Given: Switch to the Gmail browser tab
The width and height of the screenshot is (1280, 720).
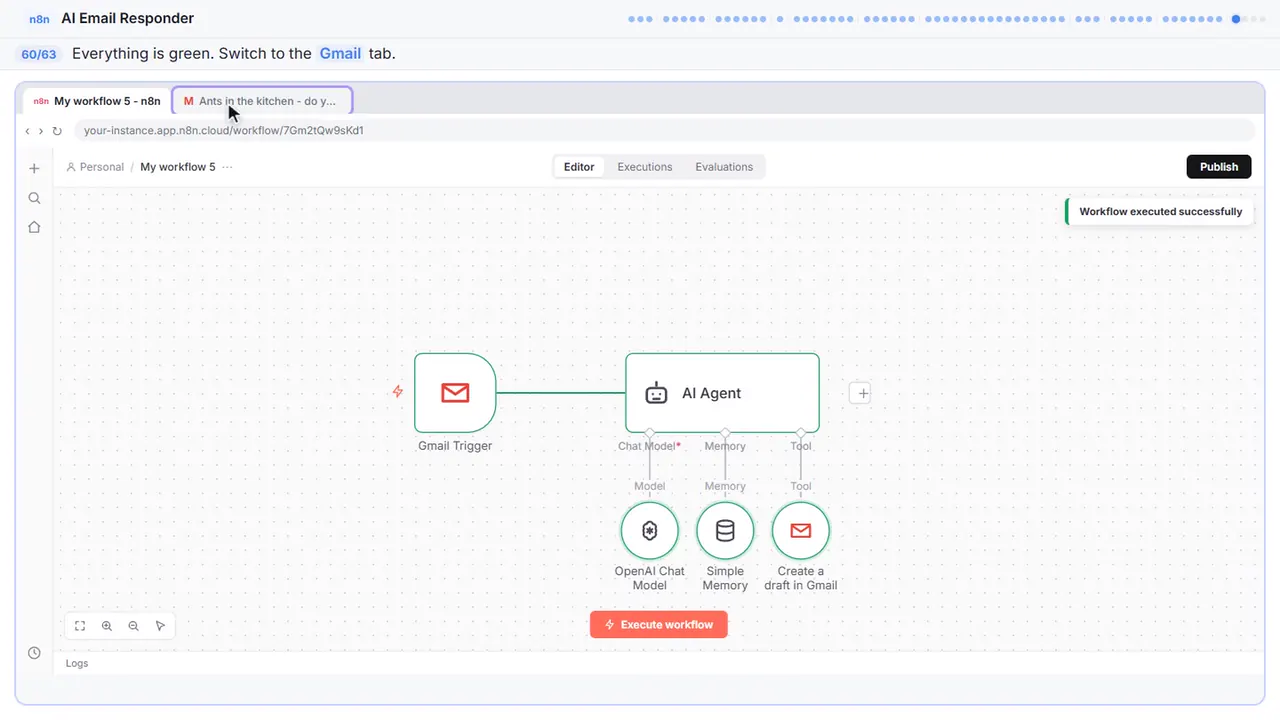Looking at the screenshot, I should [x=262, y=101].
